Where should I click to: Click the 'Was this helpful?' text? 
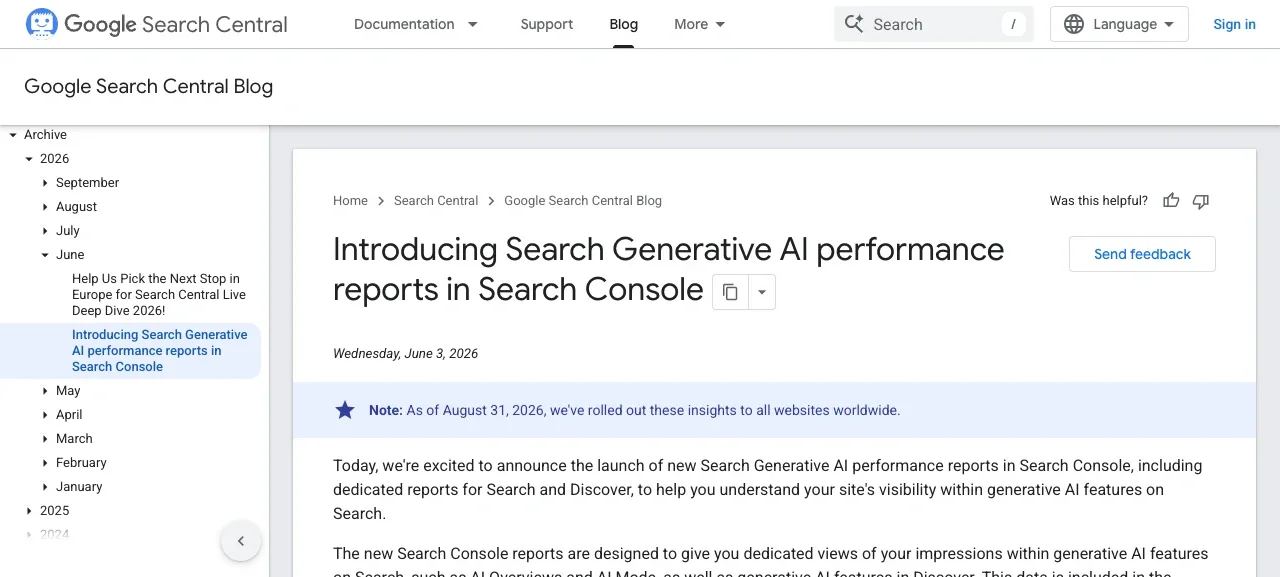tap(1099, 201)
